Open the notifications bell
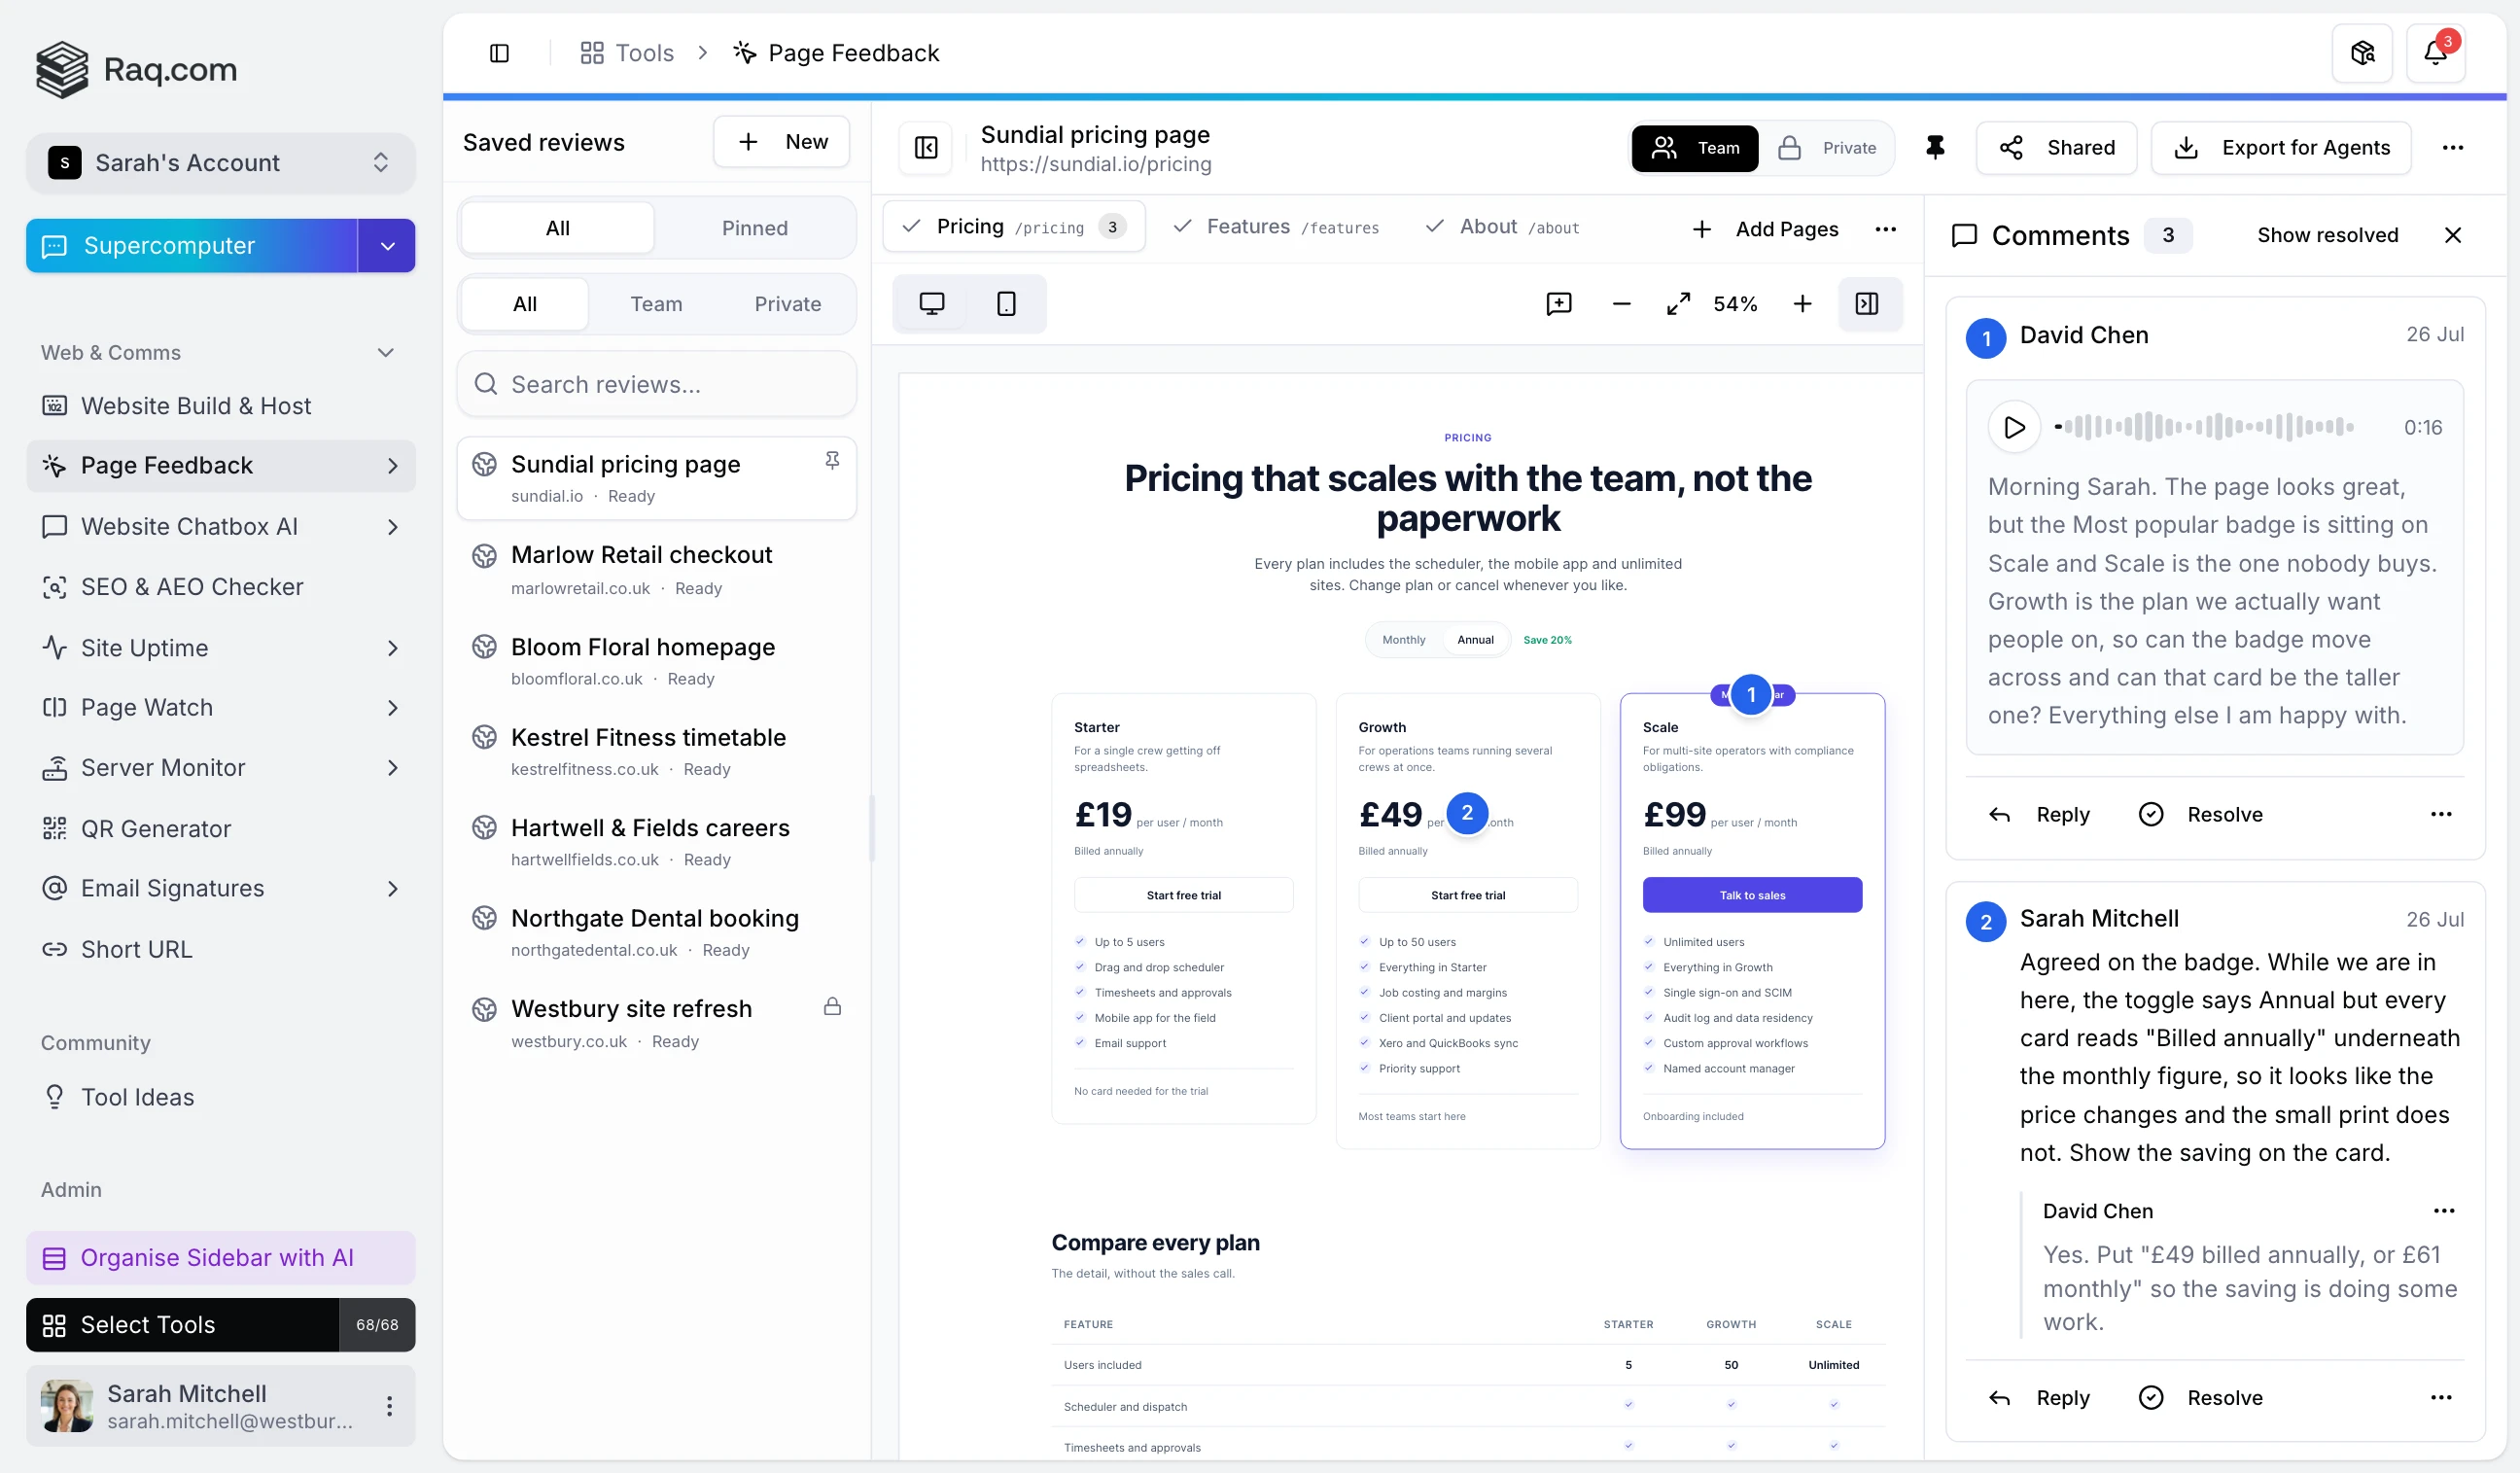This screenshot has width=2520, height=1473. [2435, 53]
